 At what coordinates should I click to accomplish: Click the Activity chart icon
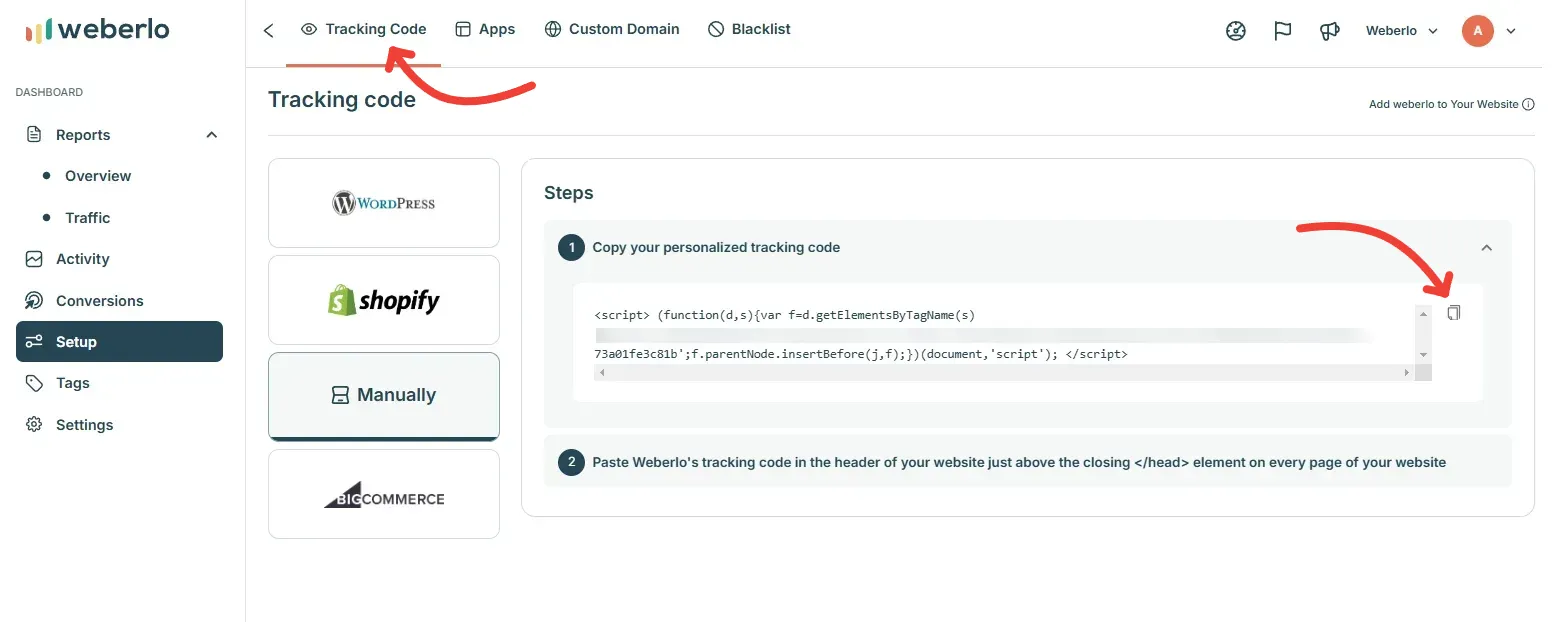click(x=34, y=259)
